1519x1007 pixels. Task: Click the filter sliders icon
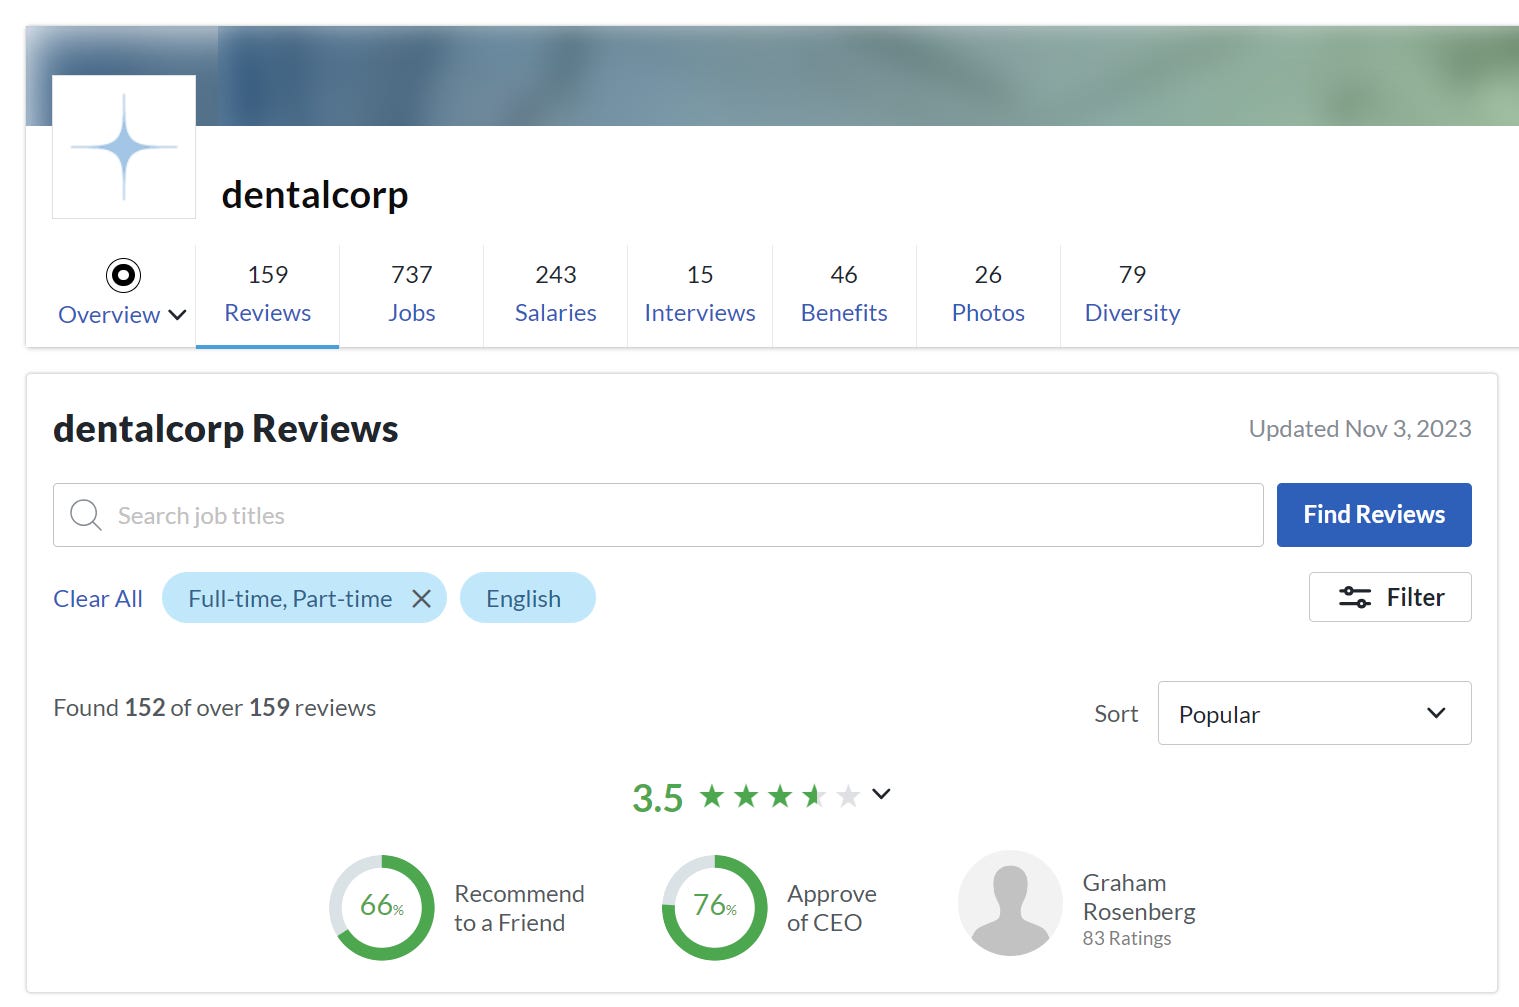click(x=1355, y=597)
